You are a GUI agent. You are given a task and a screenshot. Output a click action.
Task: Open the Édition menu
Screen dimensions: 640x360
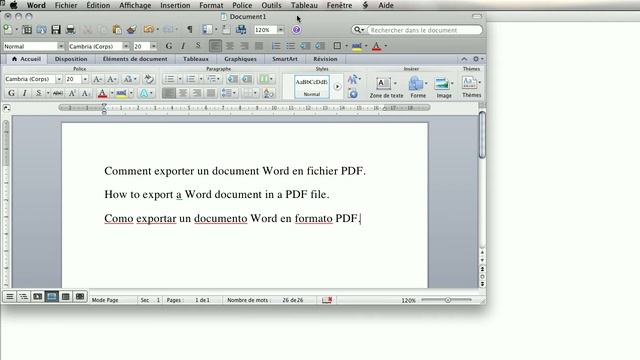click(98, 5)
